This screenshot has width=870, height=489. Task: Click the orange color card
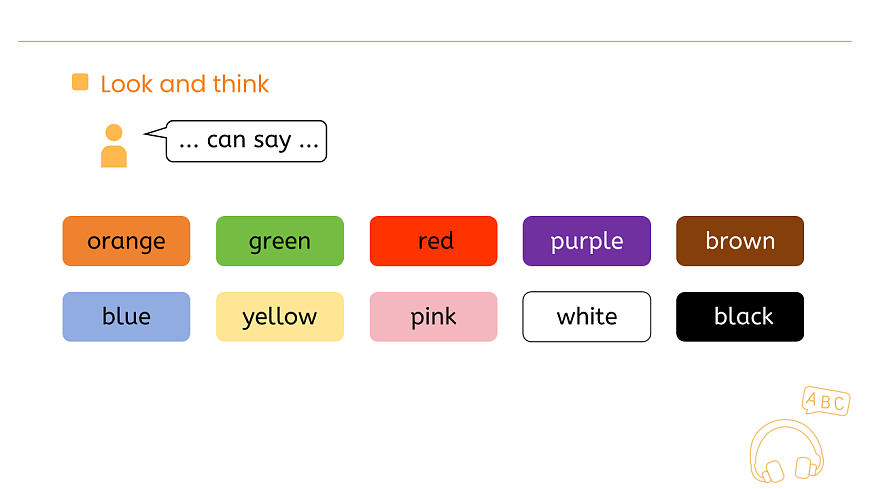coord(126,241)
